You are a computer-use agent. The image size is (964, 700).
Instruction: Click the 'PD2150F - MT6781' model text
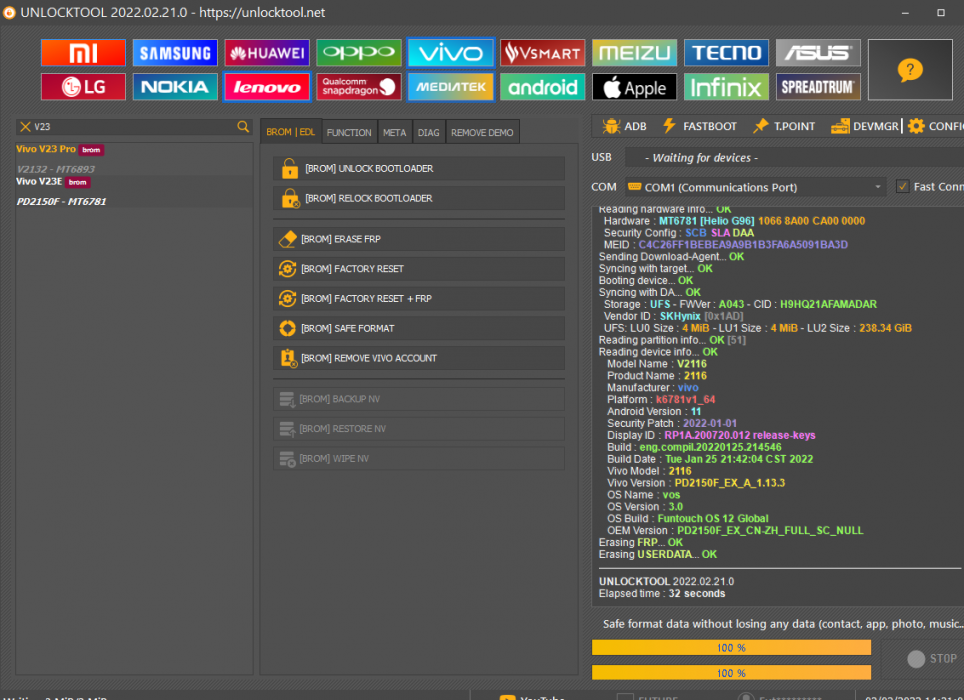pos(61,202)
